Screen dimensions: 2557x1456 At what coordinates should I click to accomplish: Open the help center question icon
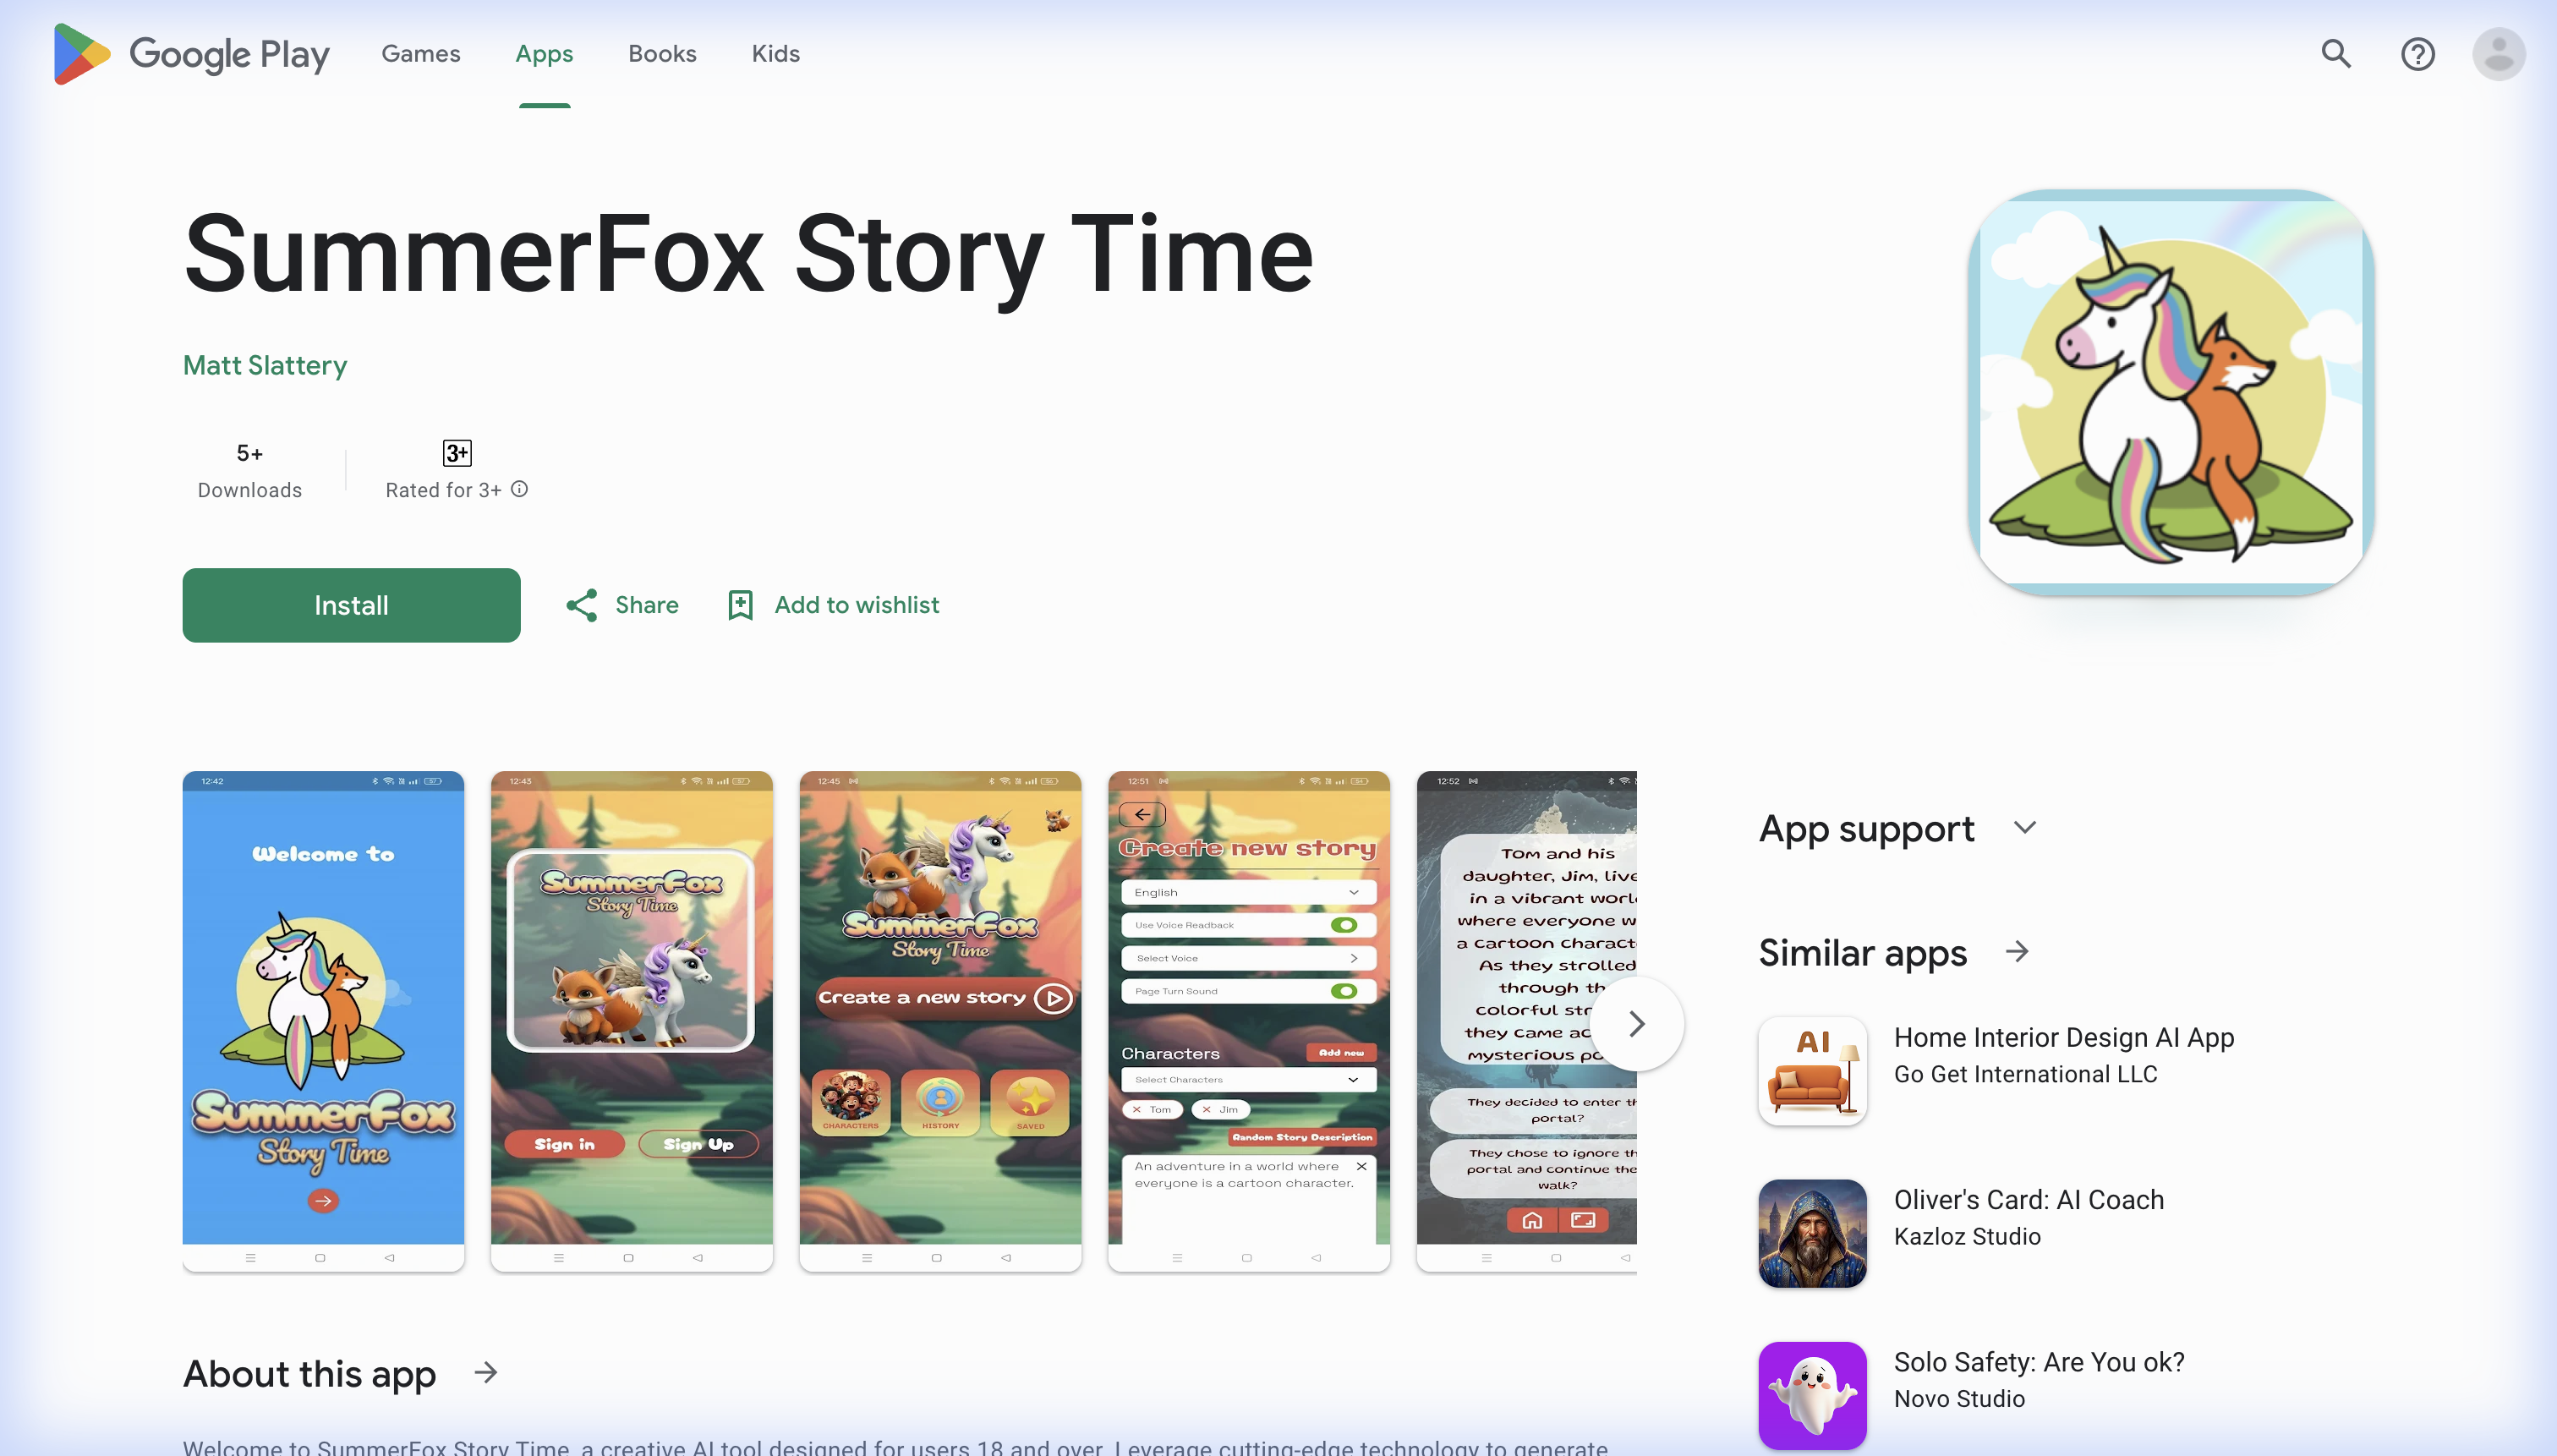(2417, 54)
